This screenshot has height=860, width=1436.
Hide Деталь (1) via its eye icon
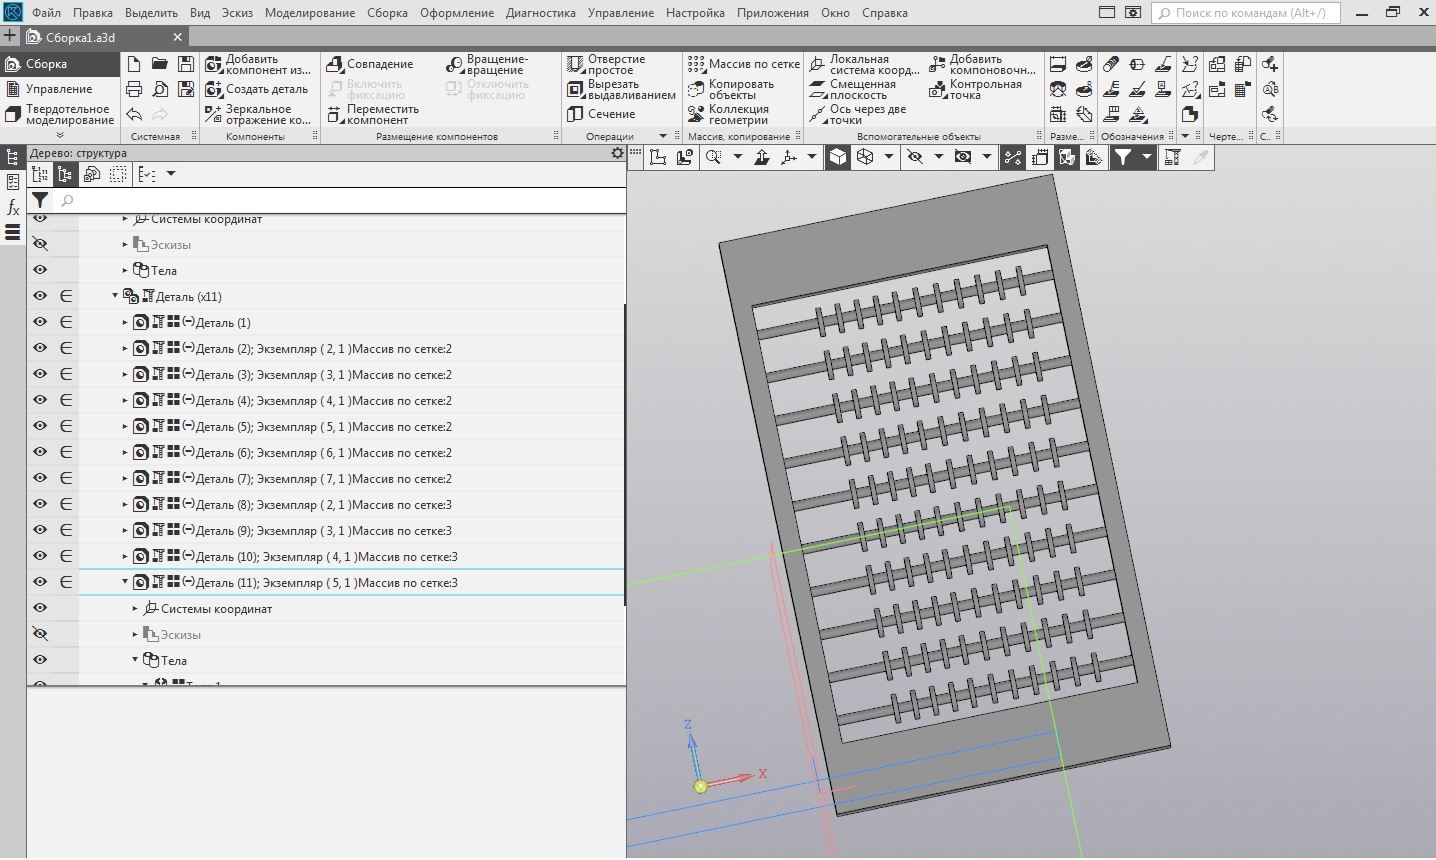click(x=40, y=322)
